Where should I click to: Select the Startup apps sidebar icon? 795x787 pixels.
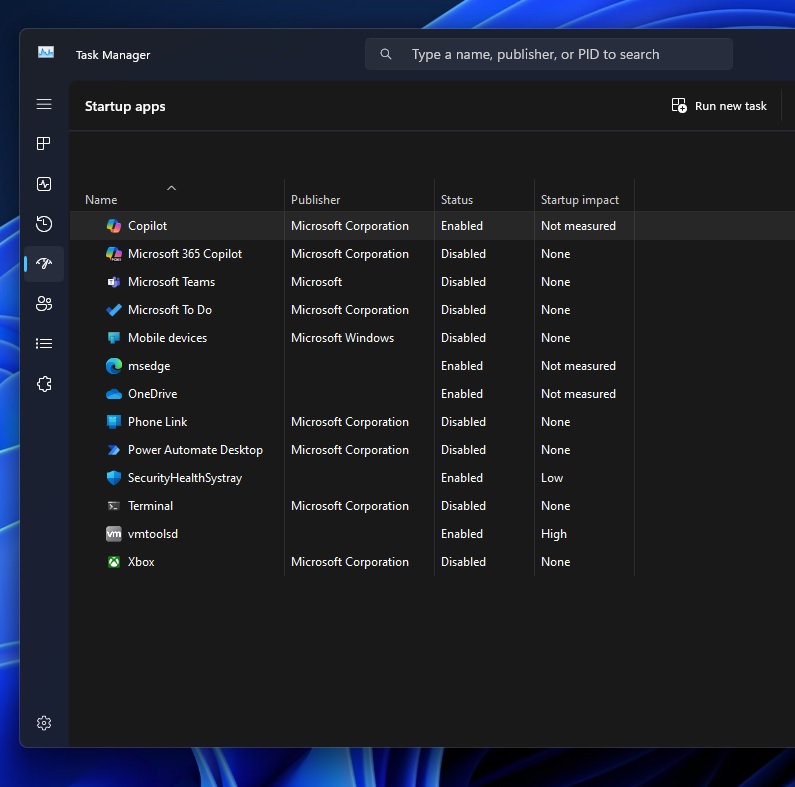[x=44, y=263]
